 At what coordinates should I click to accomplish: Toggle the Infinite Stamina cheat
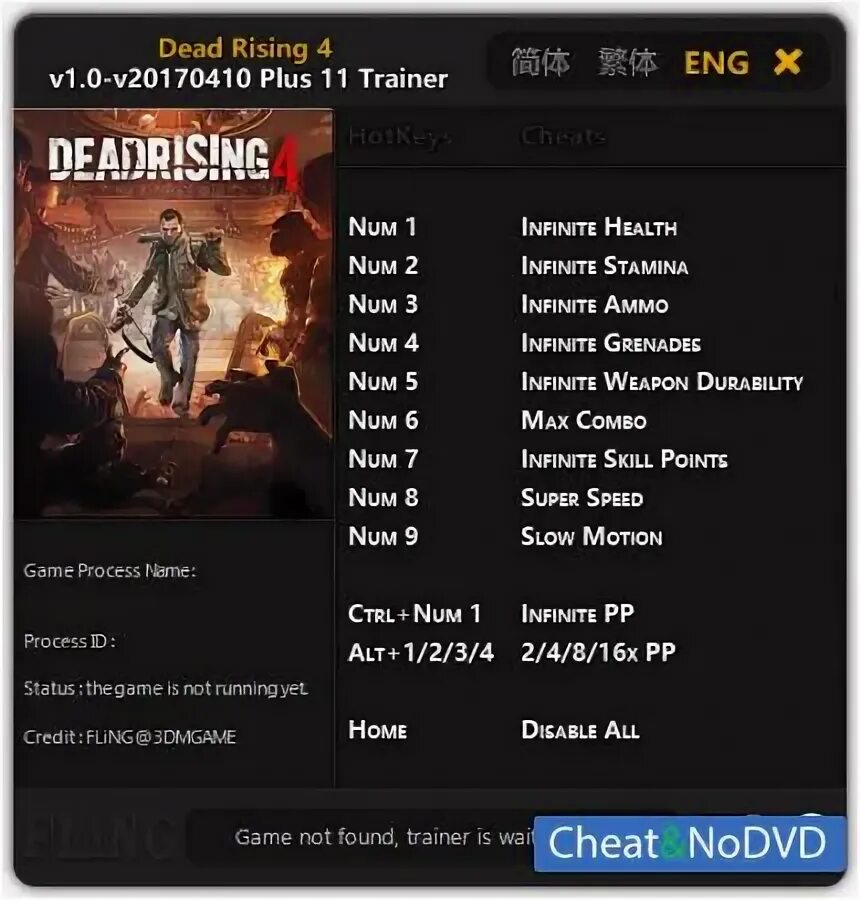[604, 266]
